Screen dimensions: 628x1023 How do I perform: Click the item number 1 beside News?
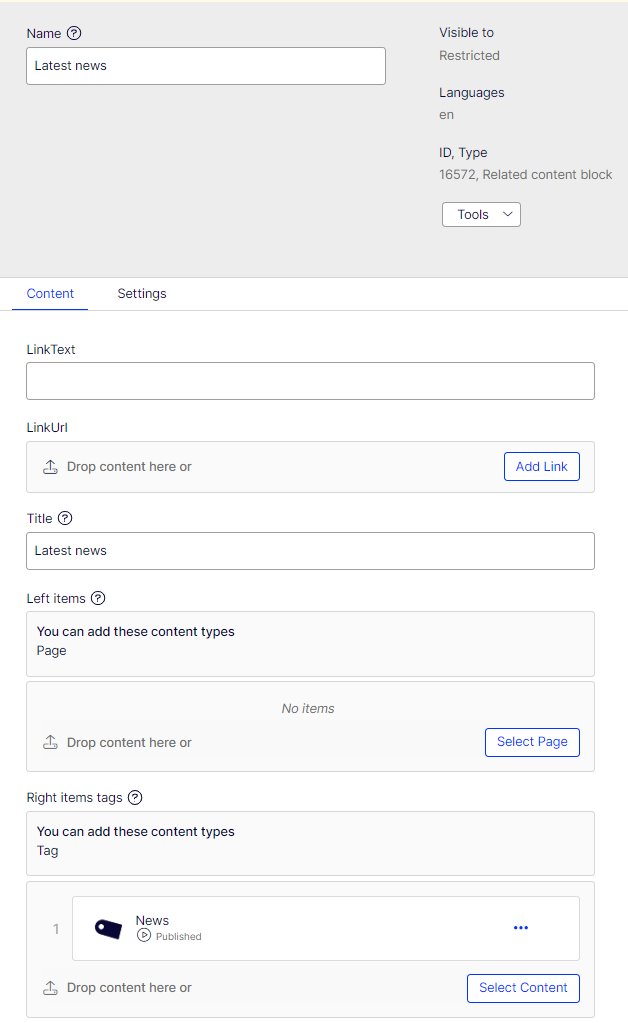point(56,928)
